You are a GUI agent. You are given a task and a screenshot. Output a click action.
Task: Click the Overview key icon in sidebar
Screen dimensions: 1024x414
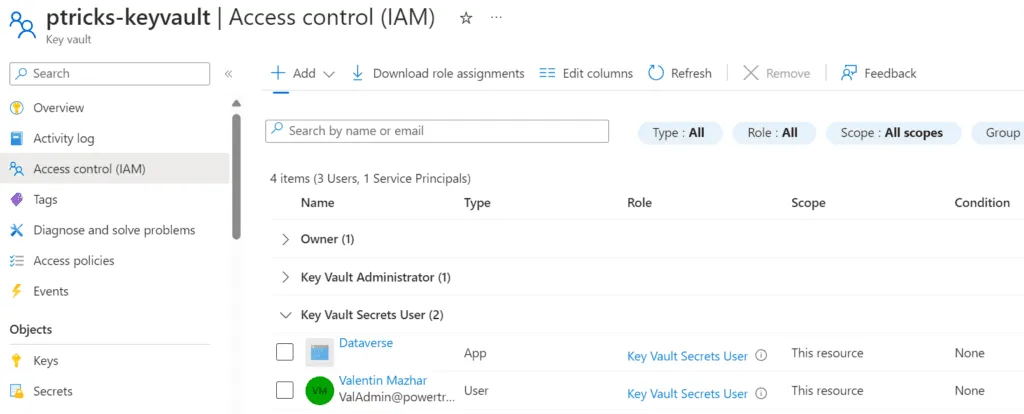17,108
